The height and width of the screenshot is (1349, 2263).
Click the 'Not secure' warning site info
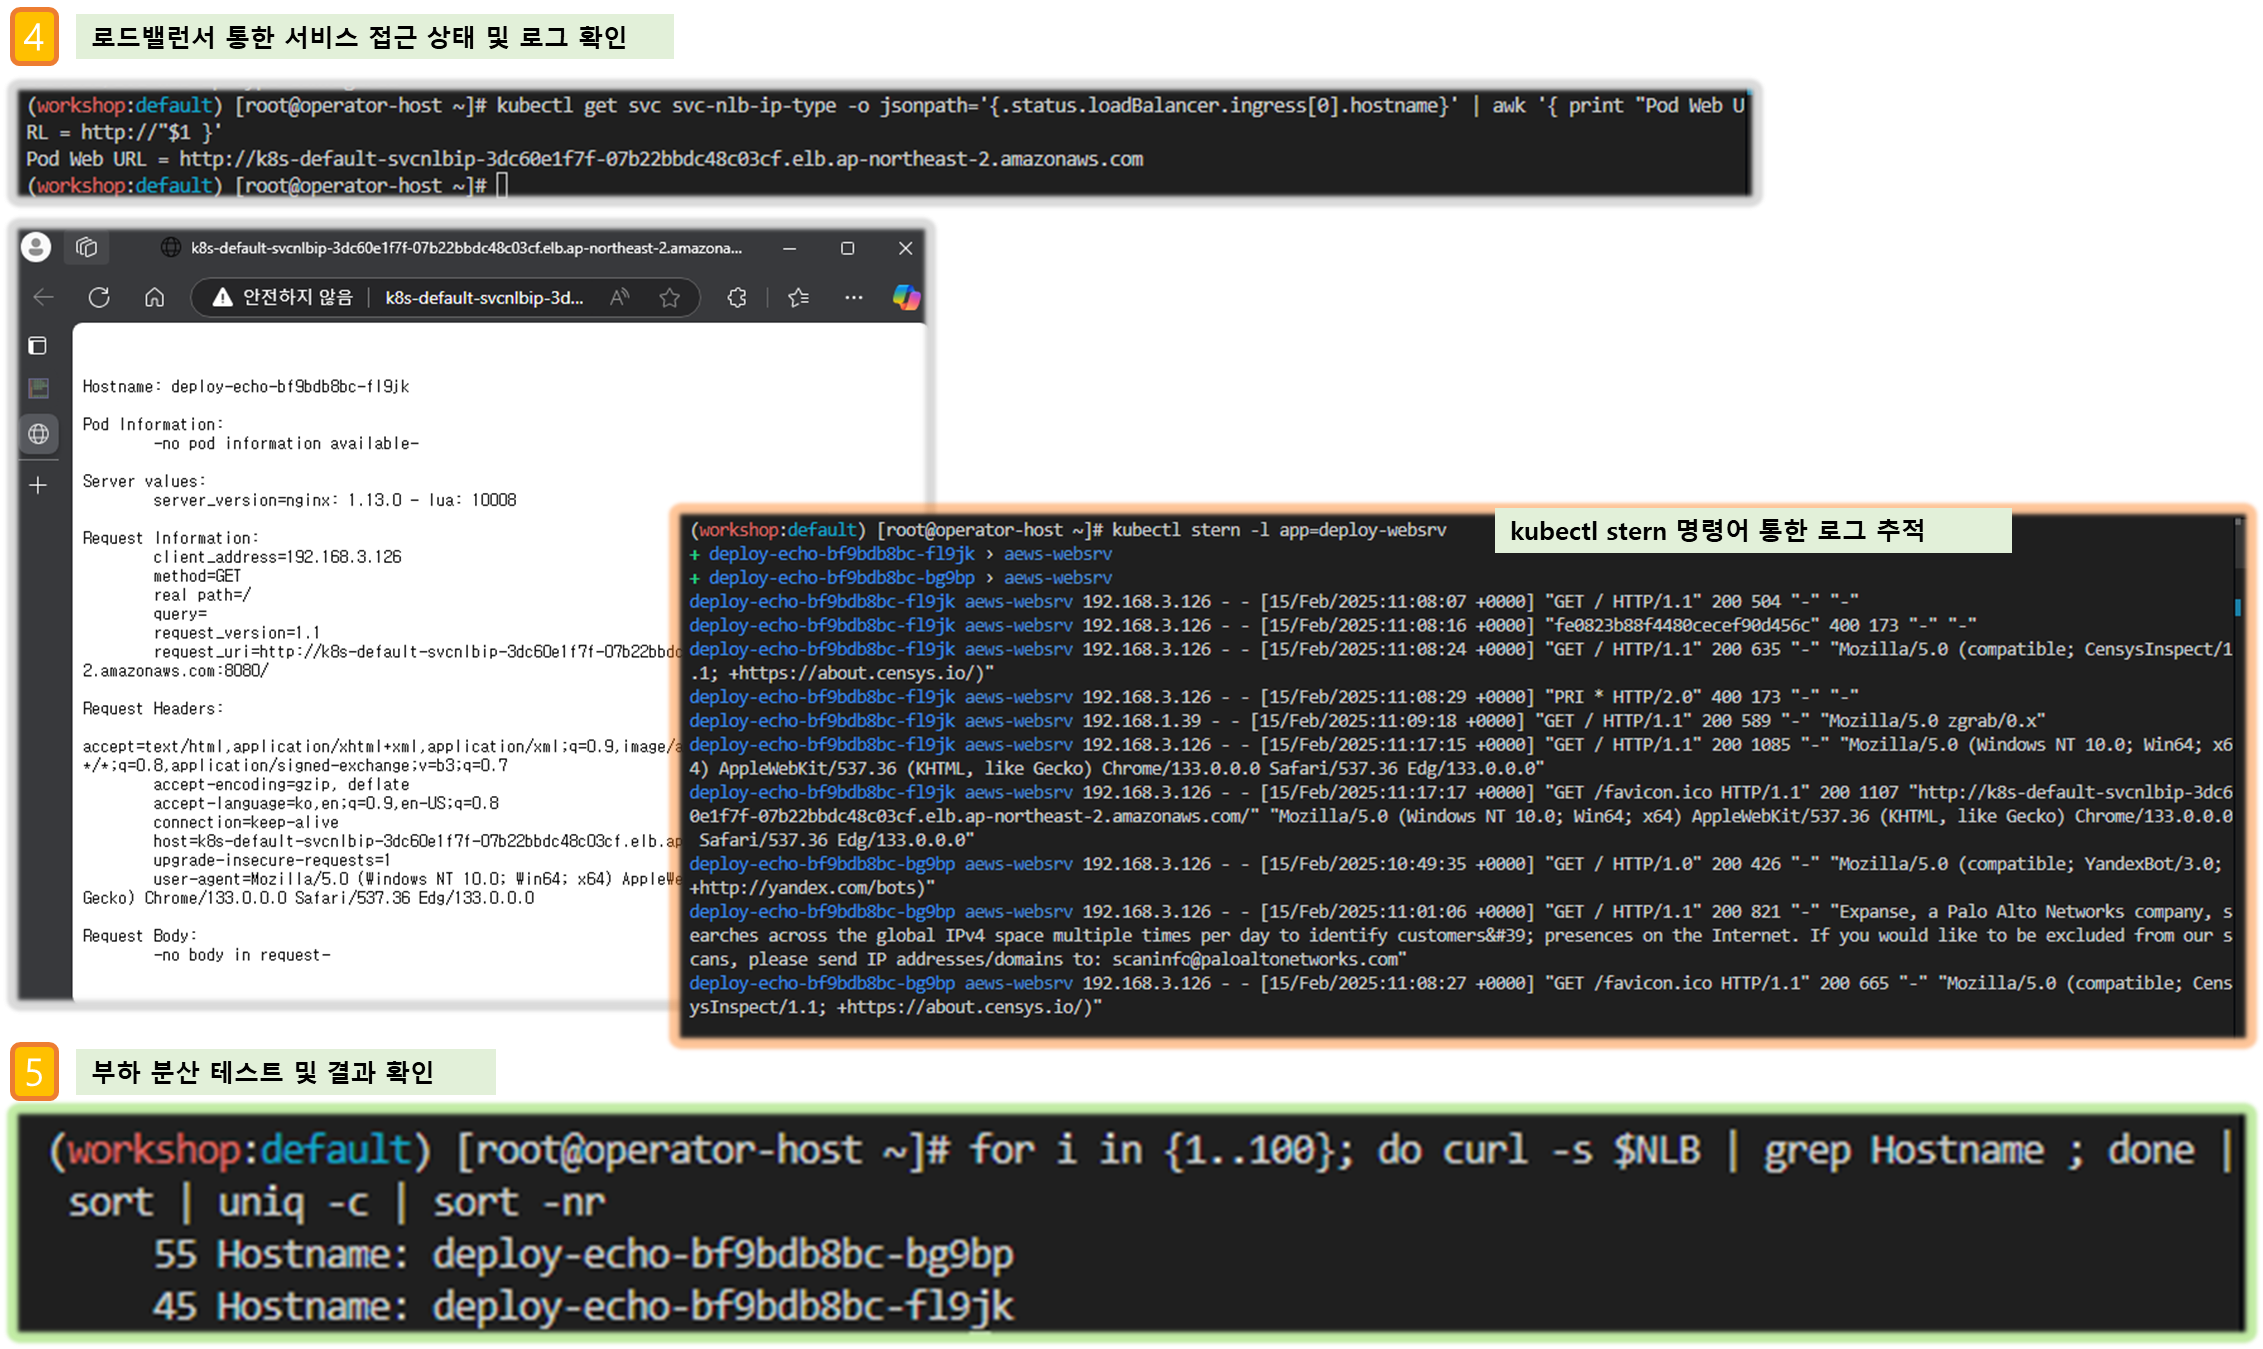point(283,297)
